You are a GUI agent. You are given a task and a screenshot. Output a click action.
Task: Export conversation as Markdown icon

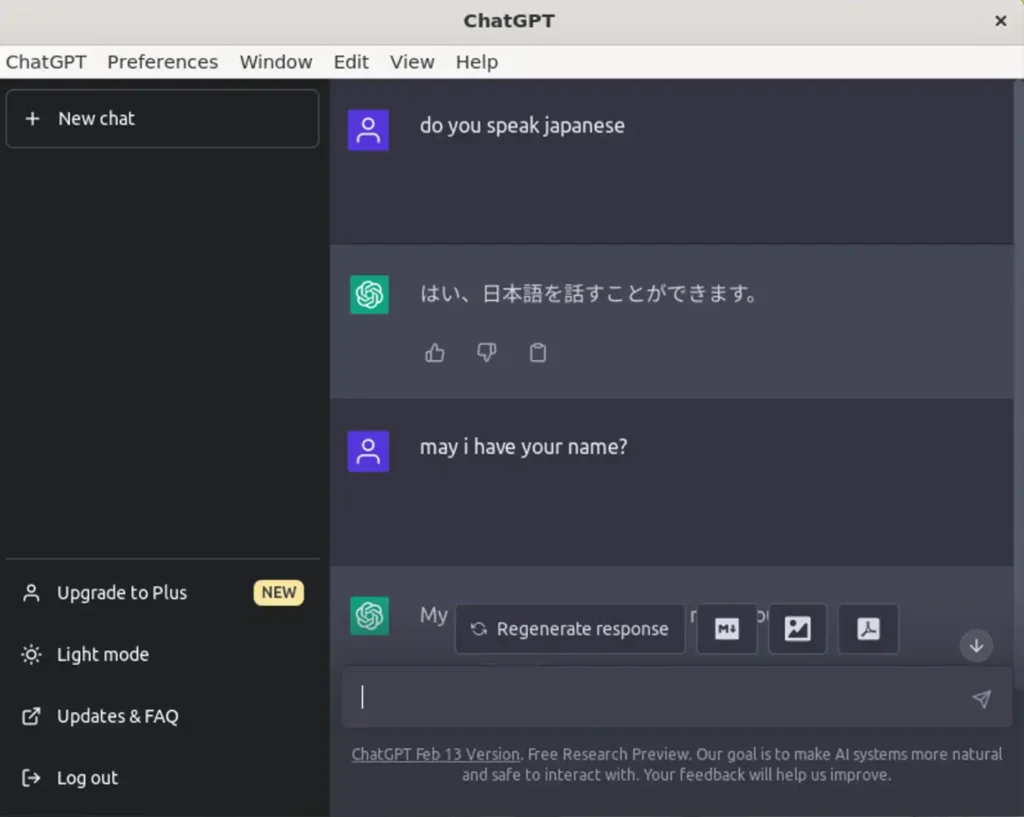click(727, 629)
